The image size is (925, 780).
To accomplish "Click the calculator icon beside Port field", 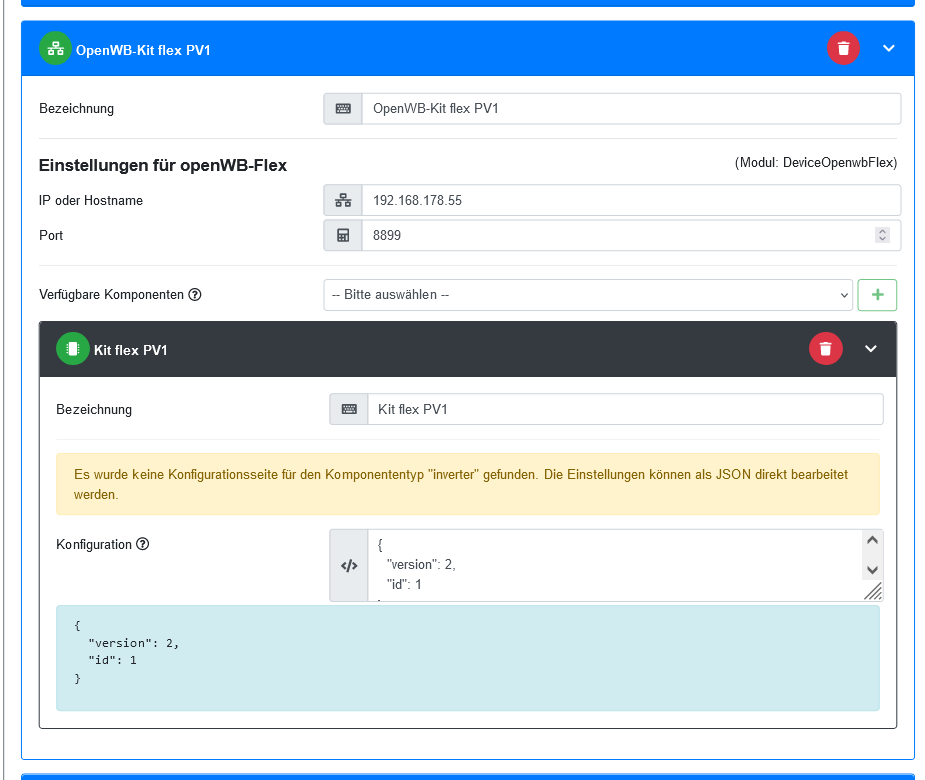I will point(343,235).
